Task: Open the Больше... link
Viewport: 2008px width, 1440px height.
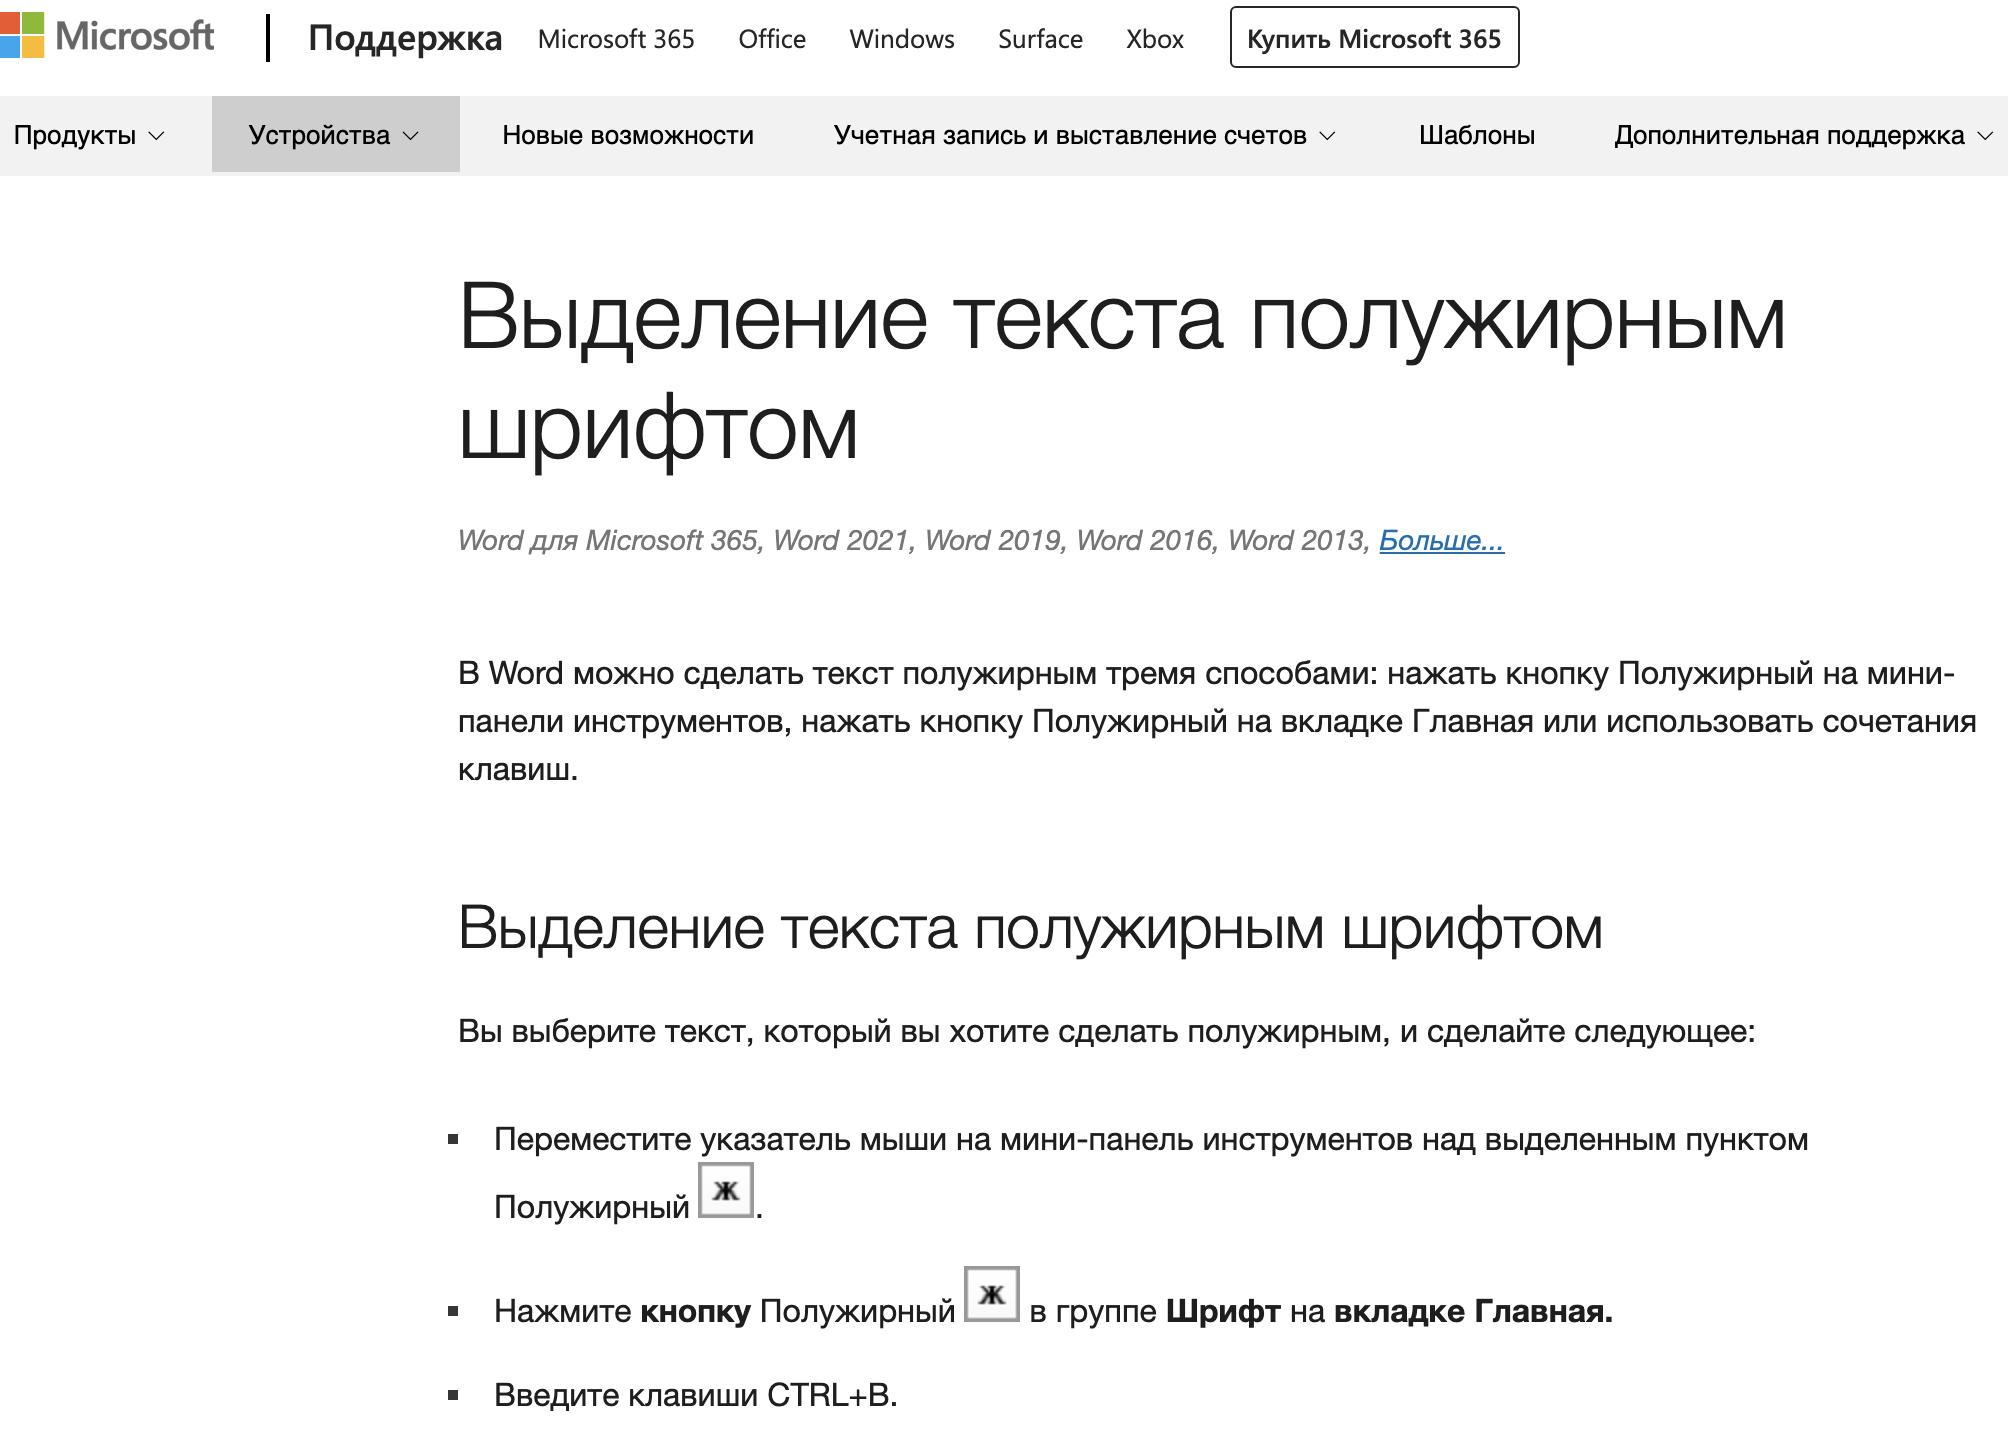Action: pos(1441,540)
